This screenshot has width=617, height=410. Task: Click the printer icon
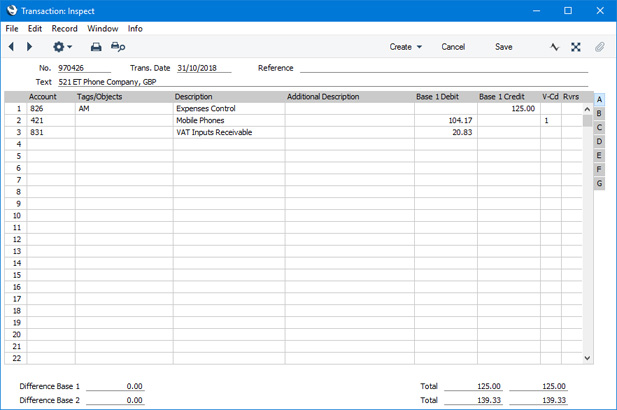(x=96, y=47)
